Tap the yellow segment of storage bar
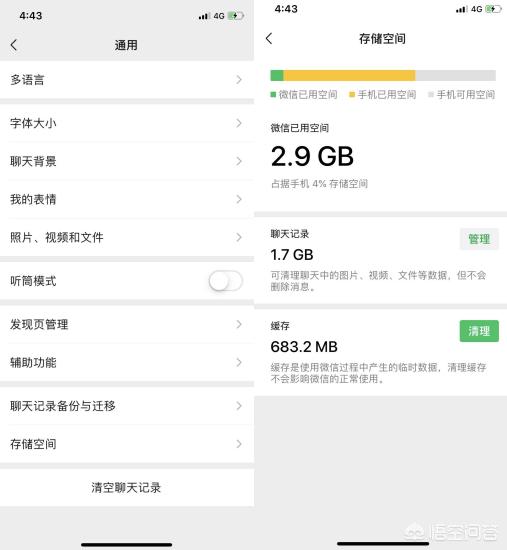Image resolution: width=507 pixels, height=550 pixels. point(349,75)
